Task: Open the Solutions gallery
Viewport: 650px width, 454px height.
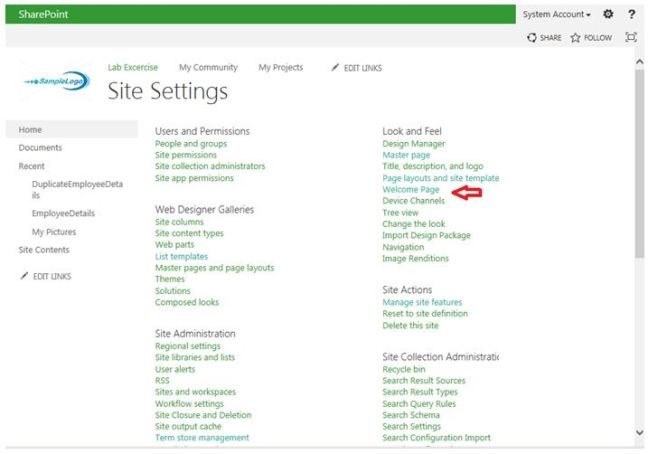Action: [x=172, y=291]
